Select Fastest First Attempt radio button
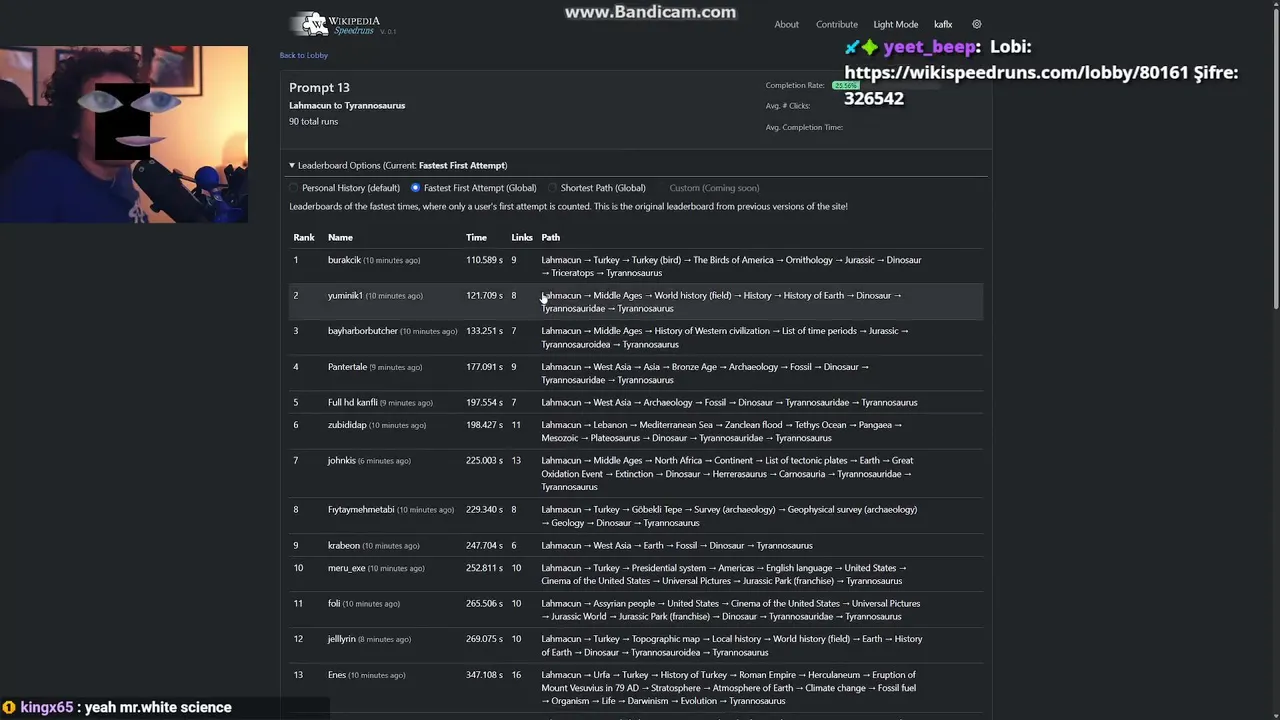The width and height of the screenshot is (1280, 720). [415, 188]
